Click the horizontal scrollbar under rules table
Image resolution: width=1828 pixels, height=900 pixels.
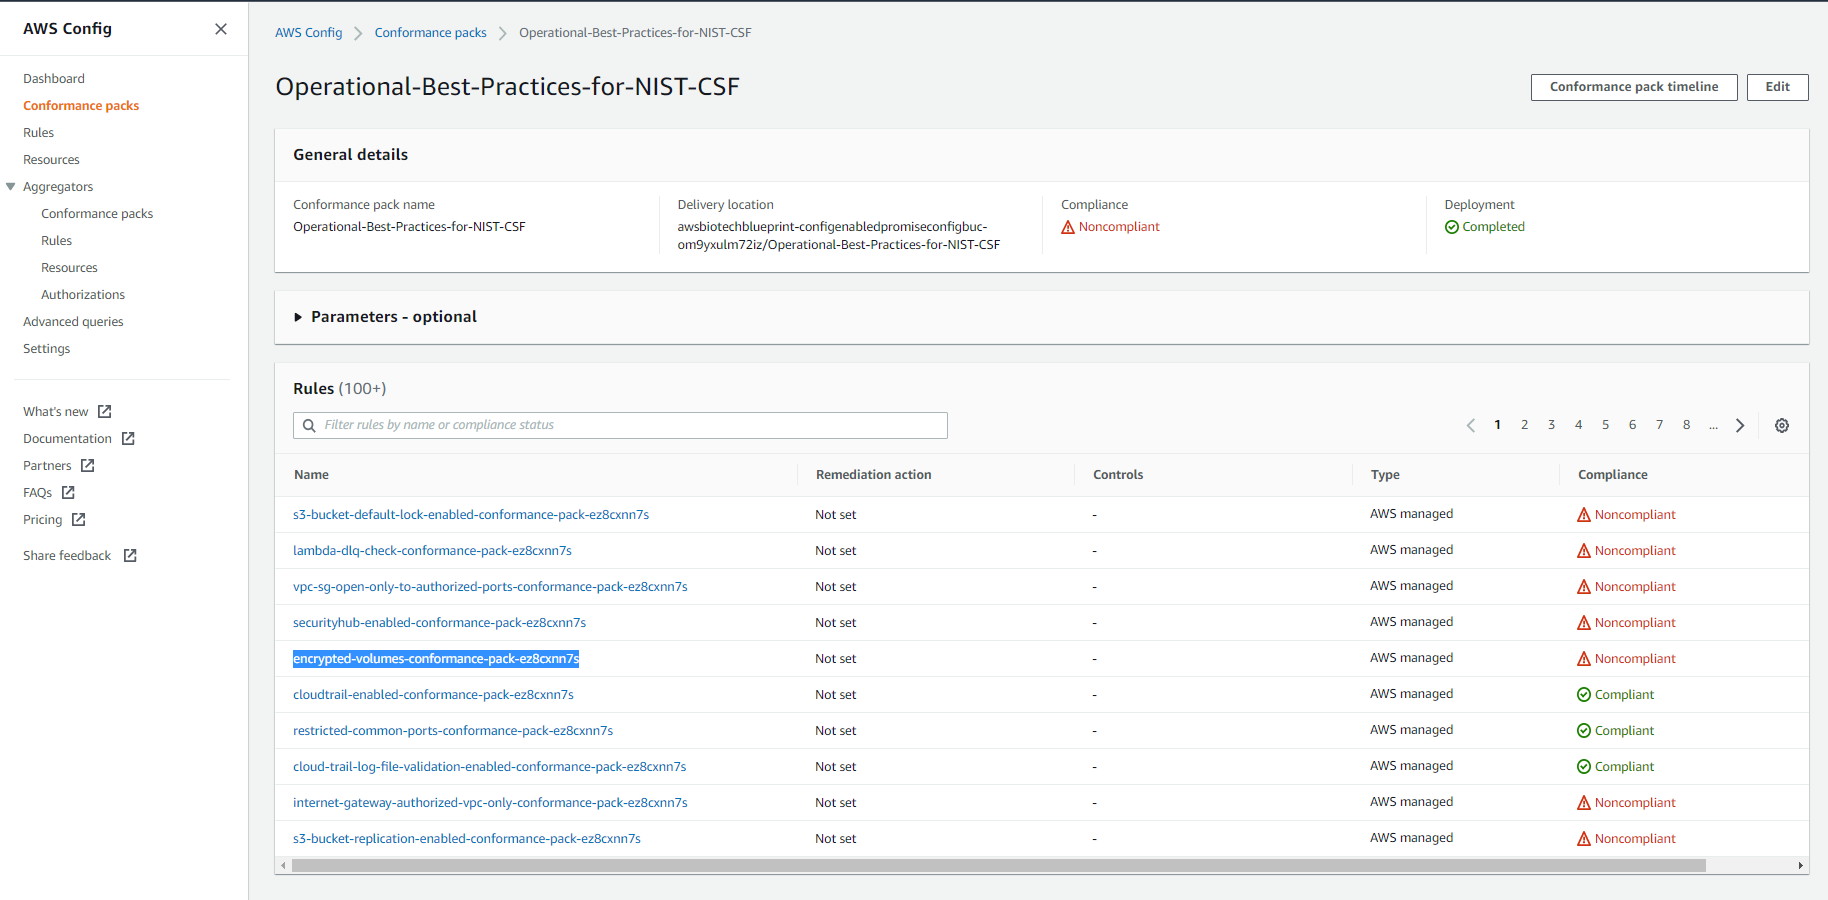click(998, 866)
